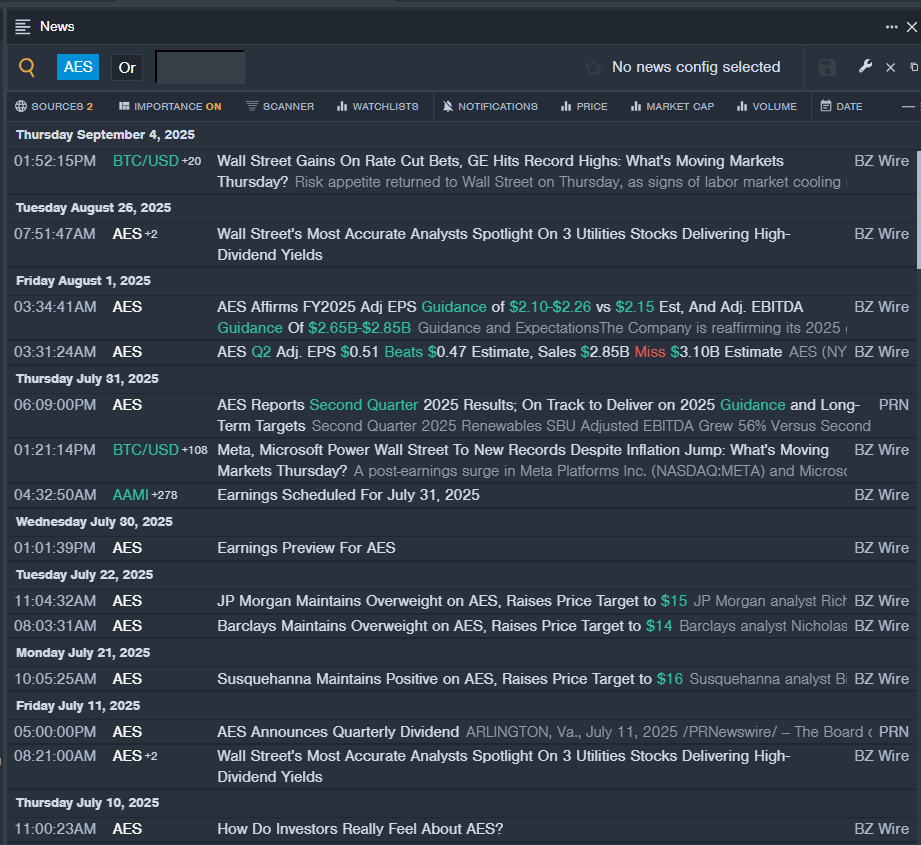
Task: Click the AAMI +278 ticker tag
Action: tap(145, 495)
